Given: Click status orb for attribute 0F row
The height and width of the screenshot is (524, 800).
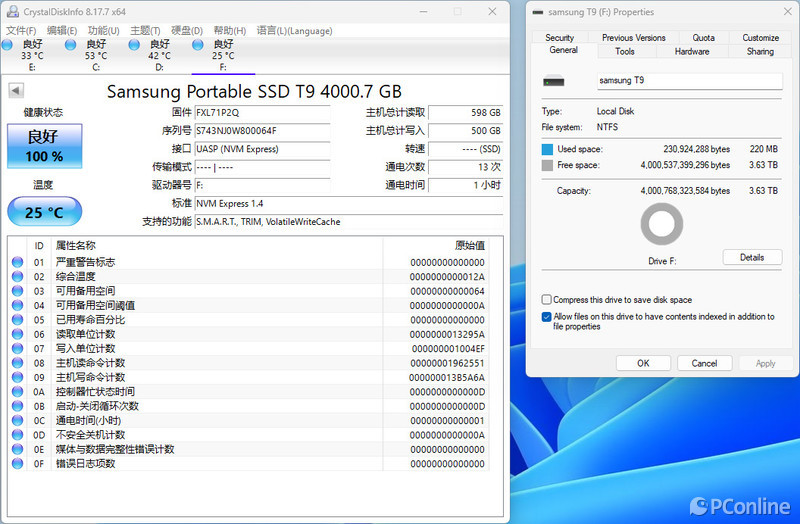Looking at the screenshot, I should click(17, 464).
